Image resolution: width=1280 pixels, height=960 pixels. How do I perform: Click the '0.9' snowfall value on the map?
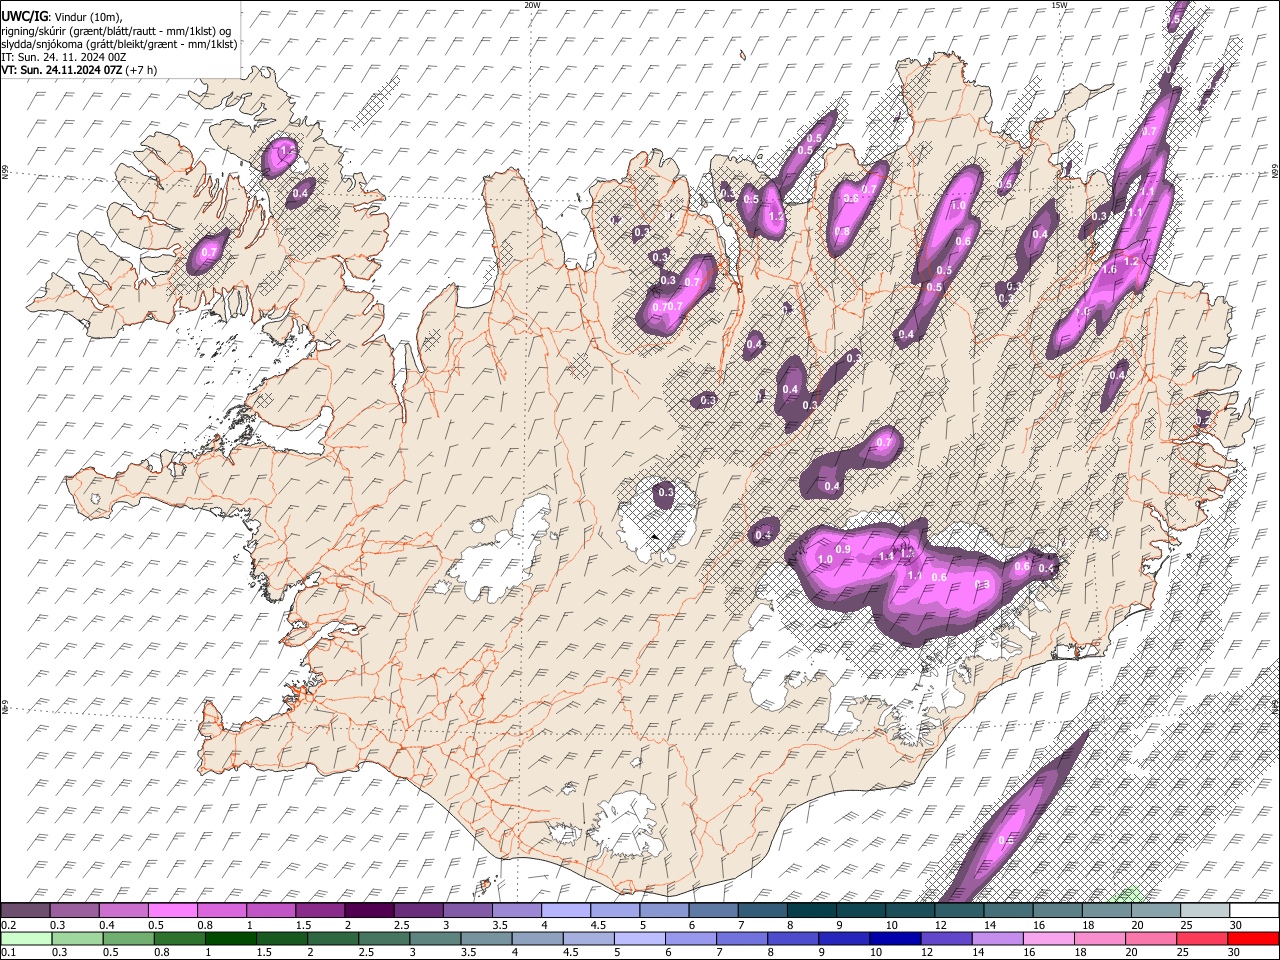tap(843, 549)
